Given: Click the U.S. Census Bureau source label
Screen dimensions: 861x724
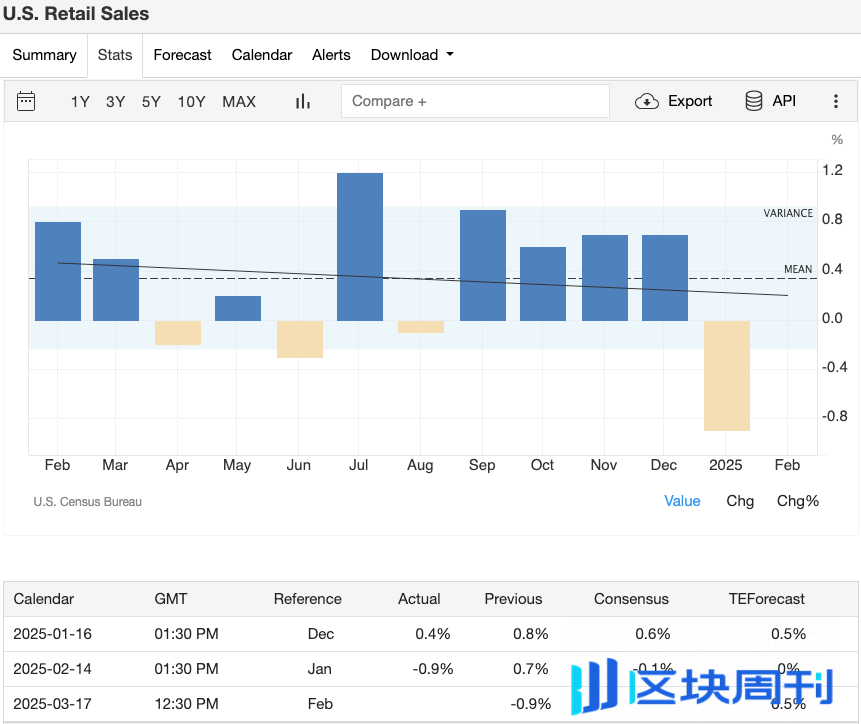Looking at the screenshot, I should tap(87, 502).
